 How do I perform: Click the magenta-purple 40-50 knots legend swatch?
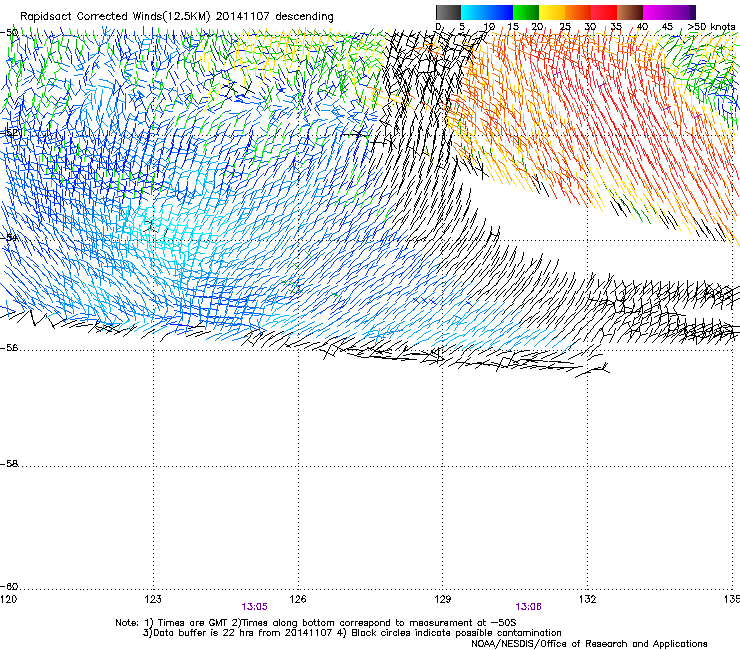pyautogui.click(x=669, y=12)
